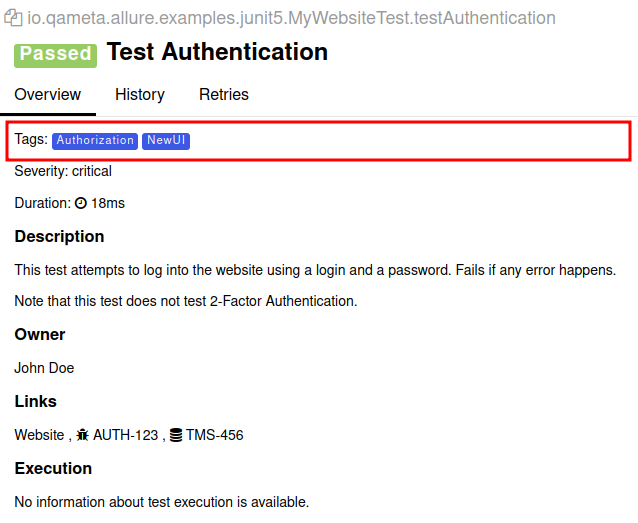Viewport: 638px width, 523px height.
Task: Go to the Retries tab
Action: (x=224, y=95)
